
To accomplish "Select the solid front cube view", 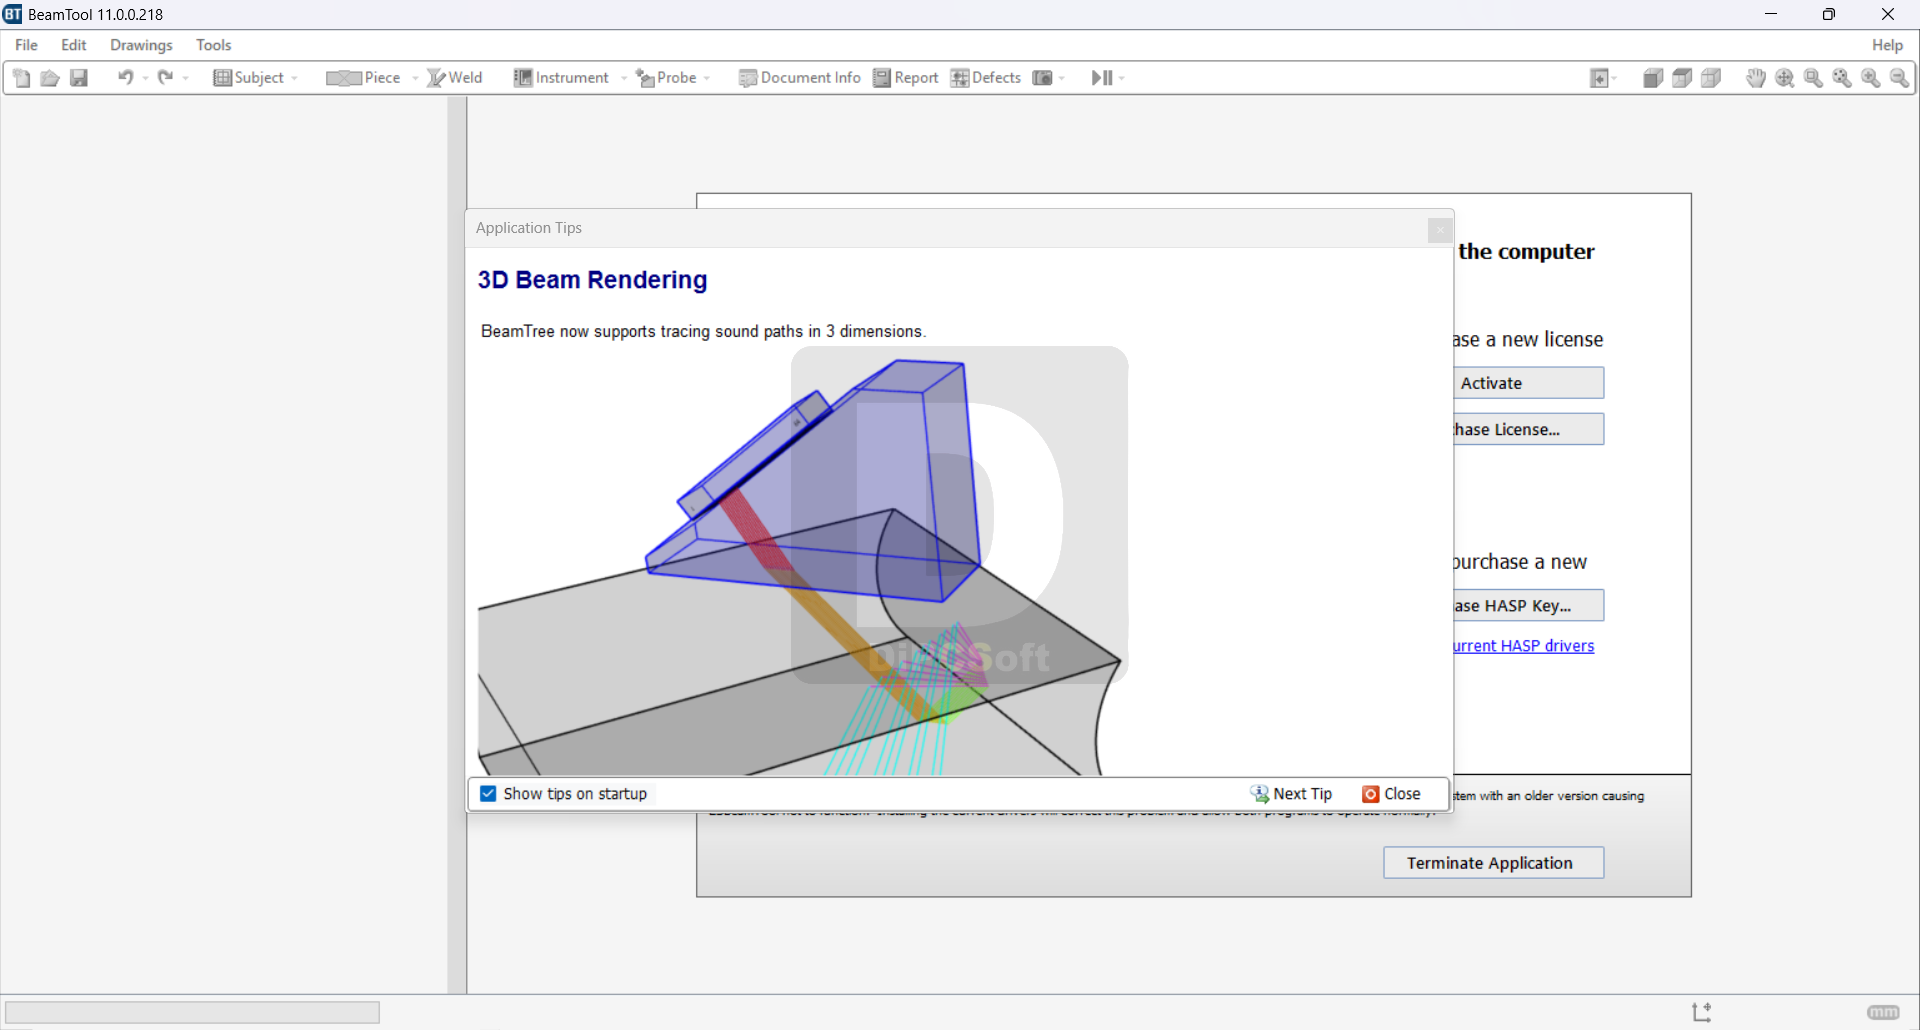I will click(1653, 78).
